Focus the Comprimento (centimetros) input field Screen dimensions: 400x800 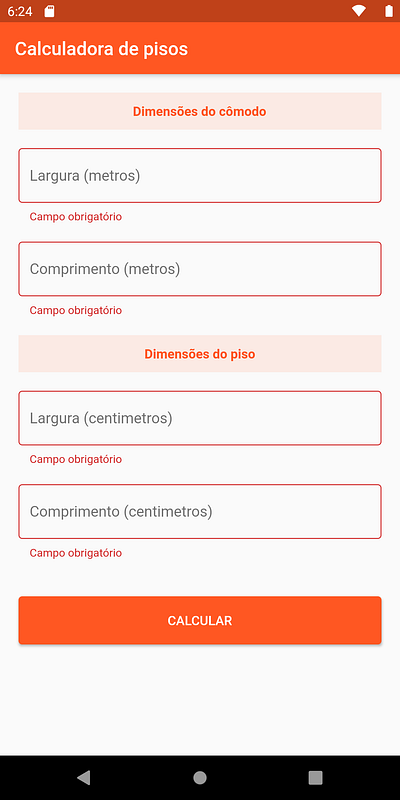tap(200, 511)
